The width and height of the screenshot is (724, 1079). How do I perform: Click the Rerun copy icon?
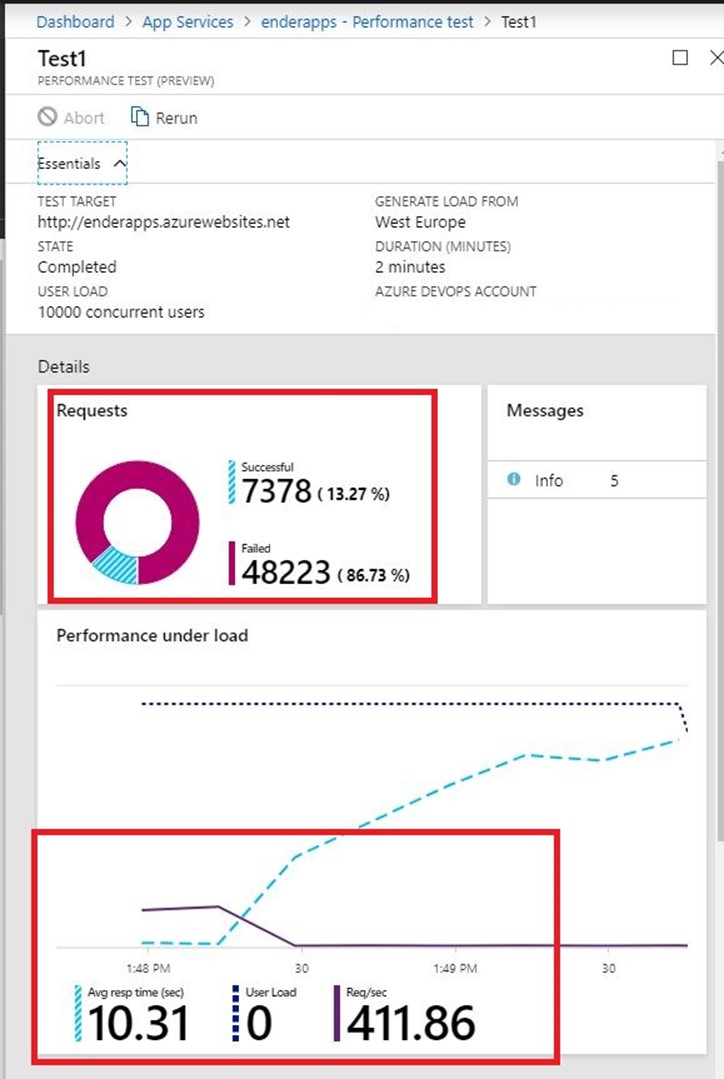(x=140, y=117)
